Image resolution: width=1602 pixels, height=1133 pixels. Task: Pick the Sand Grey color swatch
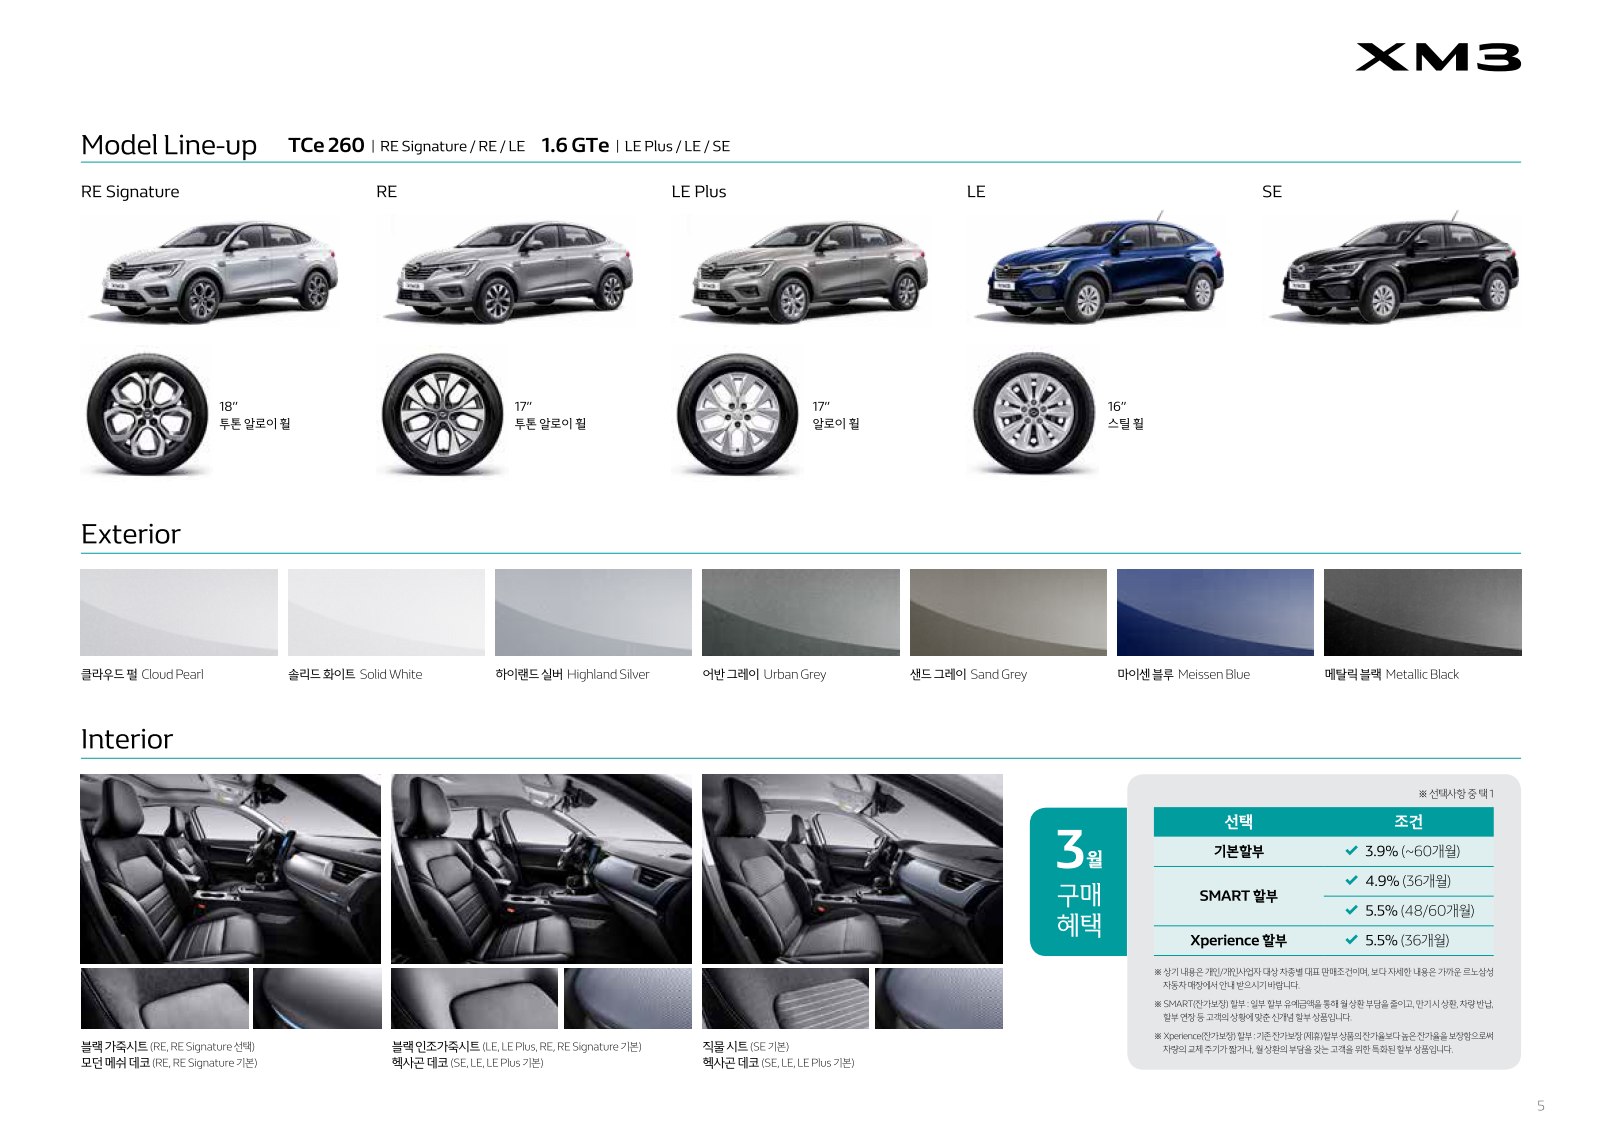pos(1008,612)
